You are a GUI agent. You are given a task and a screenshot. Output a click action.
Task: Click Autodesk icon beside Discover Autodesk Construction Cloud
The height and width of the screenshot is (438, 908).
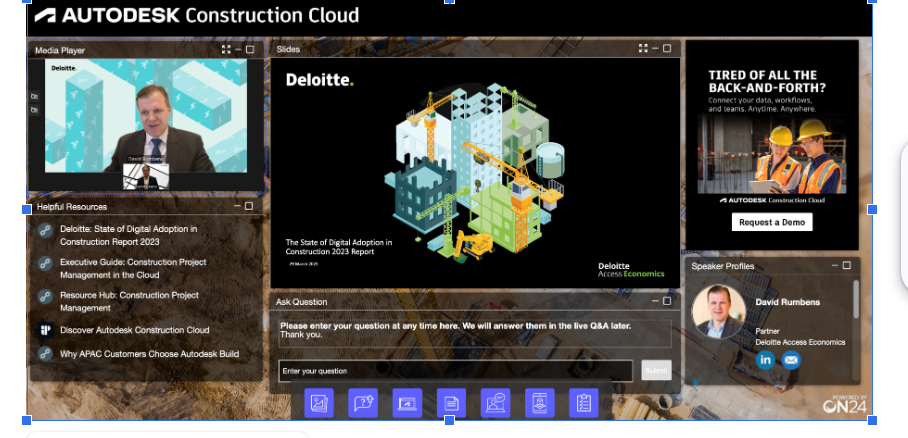(x=45, y=330)
